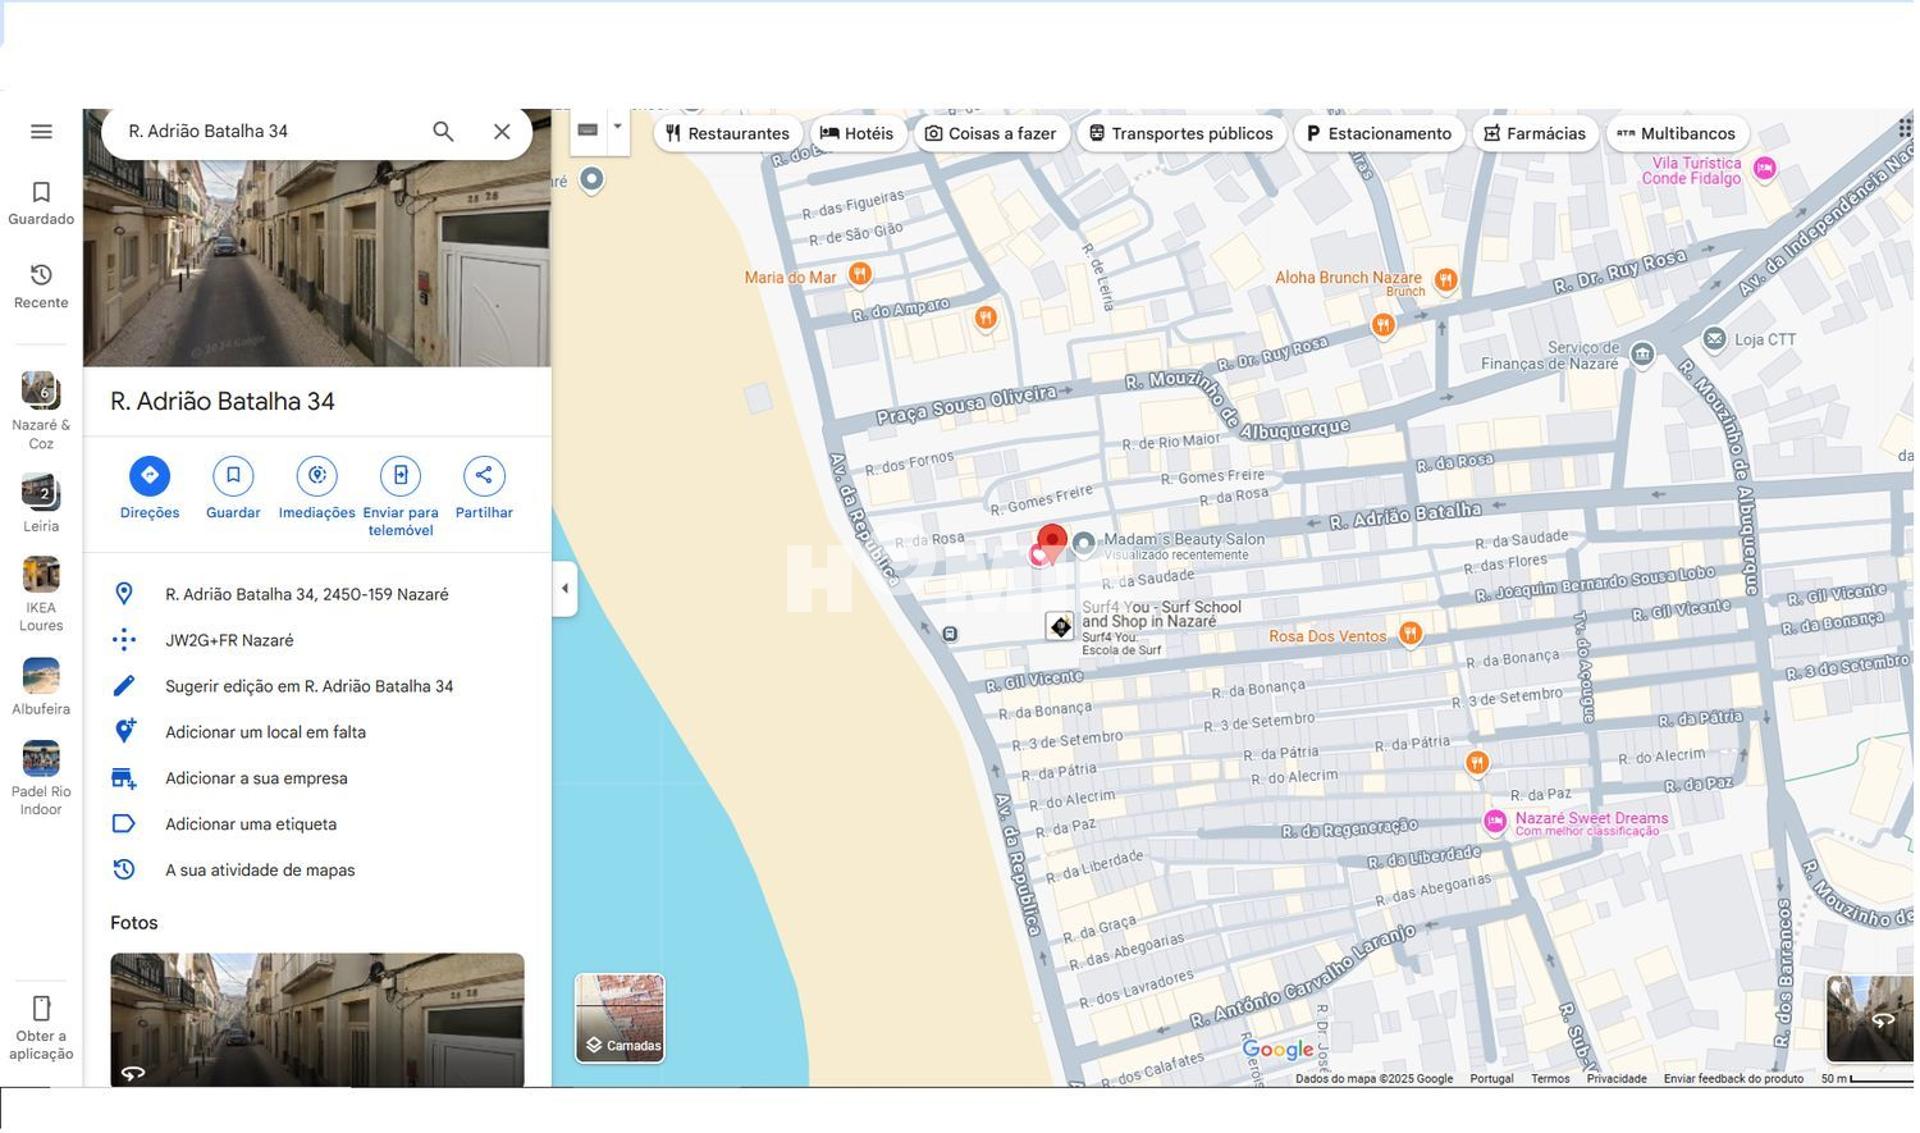Click the search magnifier icon

(442, 132)
